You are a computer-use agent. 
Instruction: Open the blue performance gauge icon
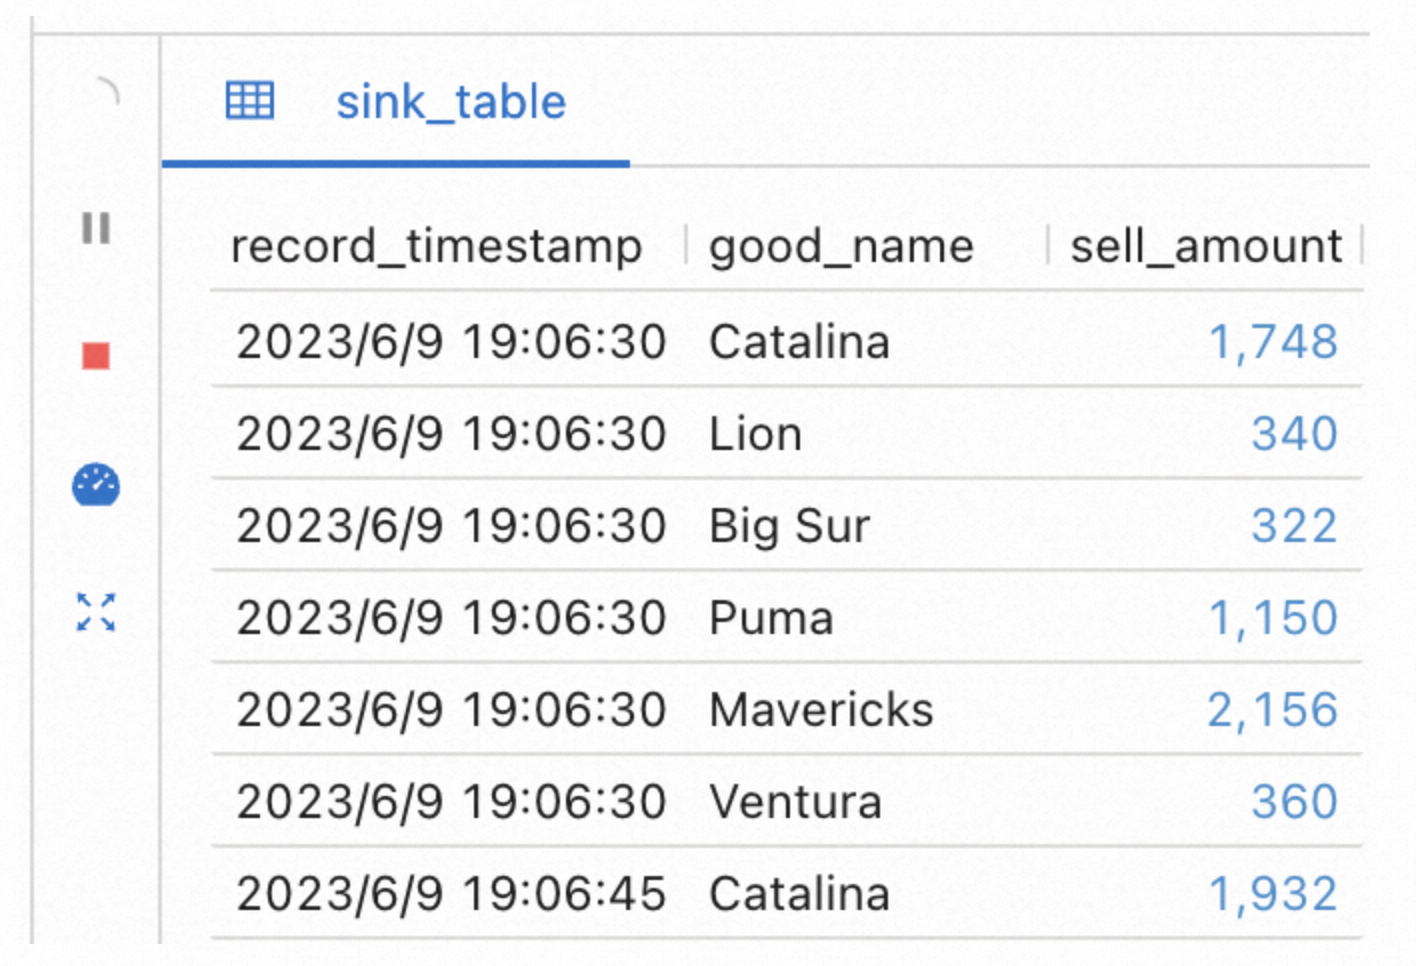pyautogui.click(x=96, y=485)
